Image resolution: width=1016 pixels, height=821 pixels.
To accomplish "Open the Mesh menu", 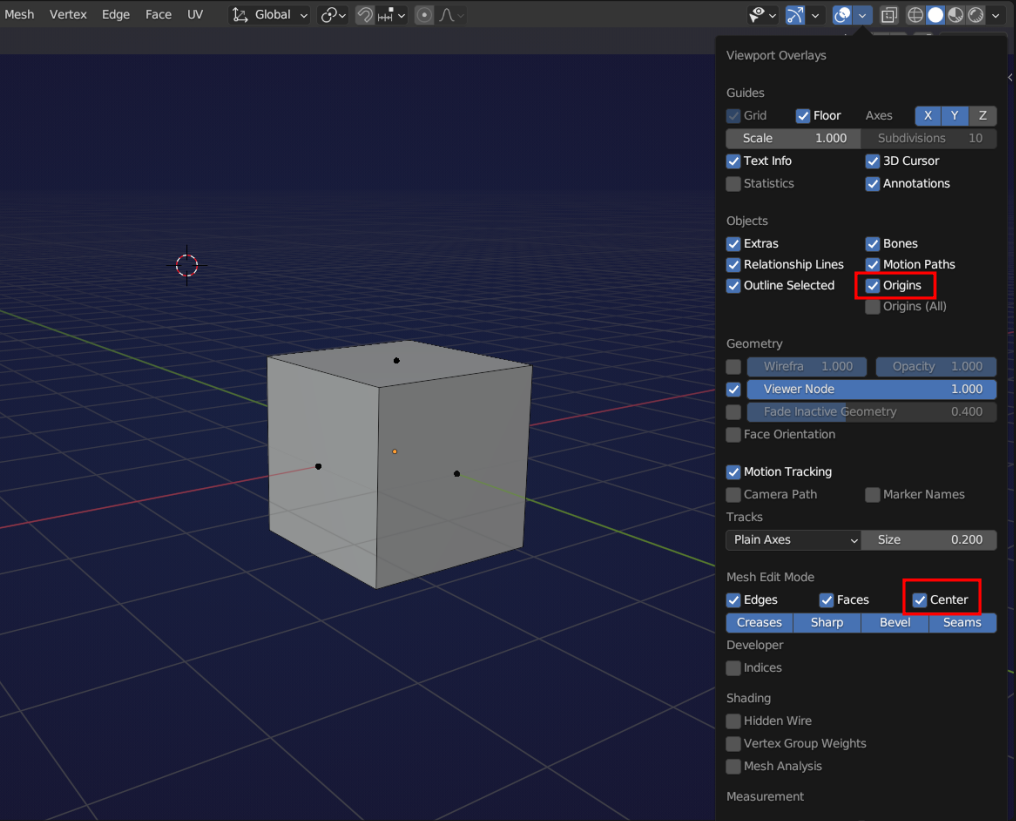I will pyautogui.click(x=19, y=15).
